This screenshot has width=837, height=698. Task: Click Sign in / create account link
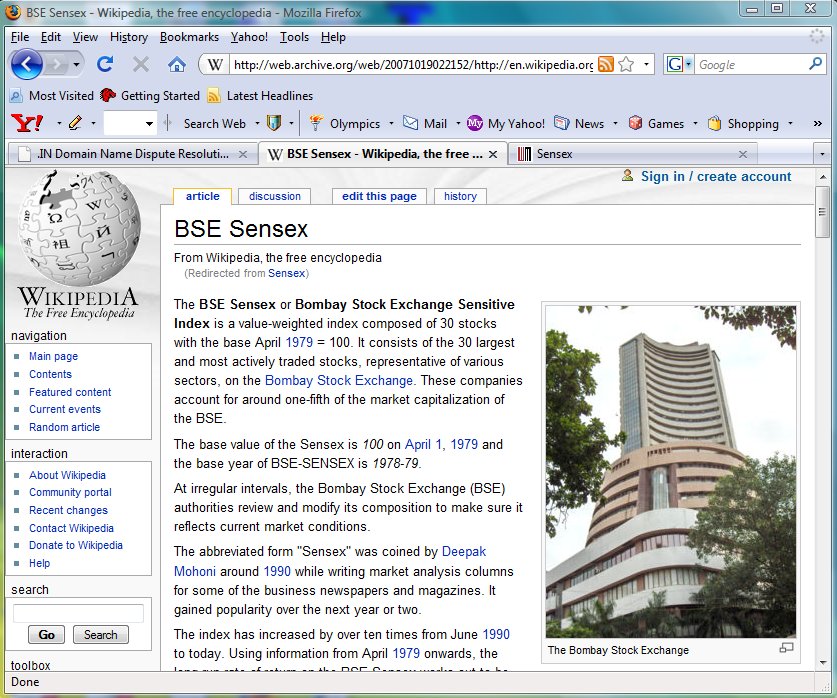tap(716, 177)
